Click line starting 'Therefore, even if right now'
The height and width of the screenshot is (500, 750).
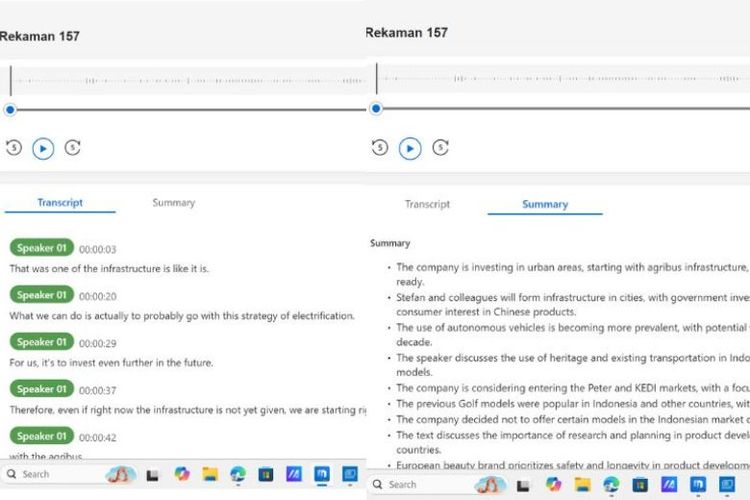pos(188,410)
